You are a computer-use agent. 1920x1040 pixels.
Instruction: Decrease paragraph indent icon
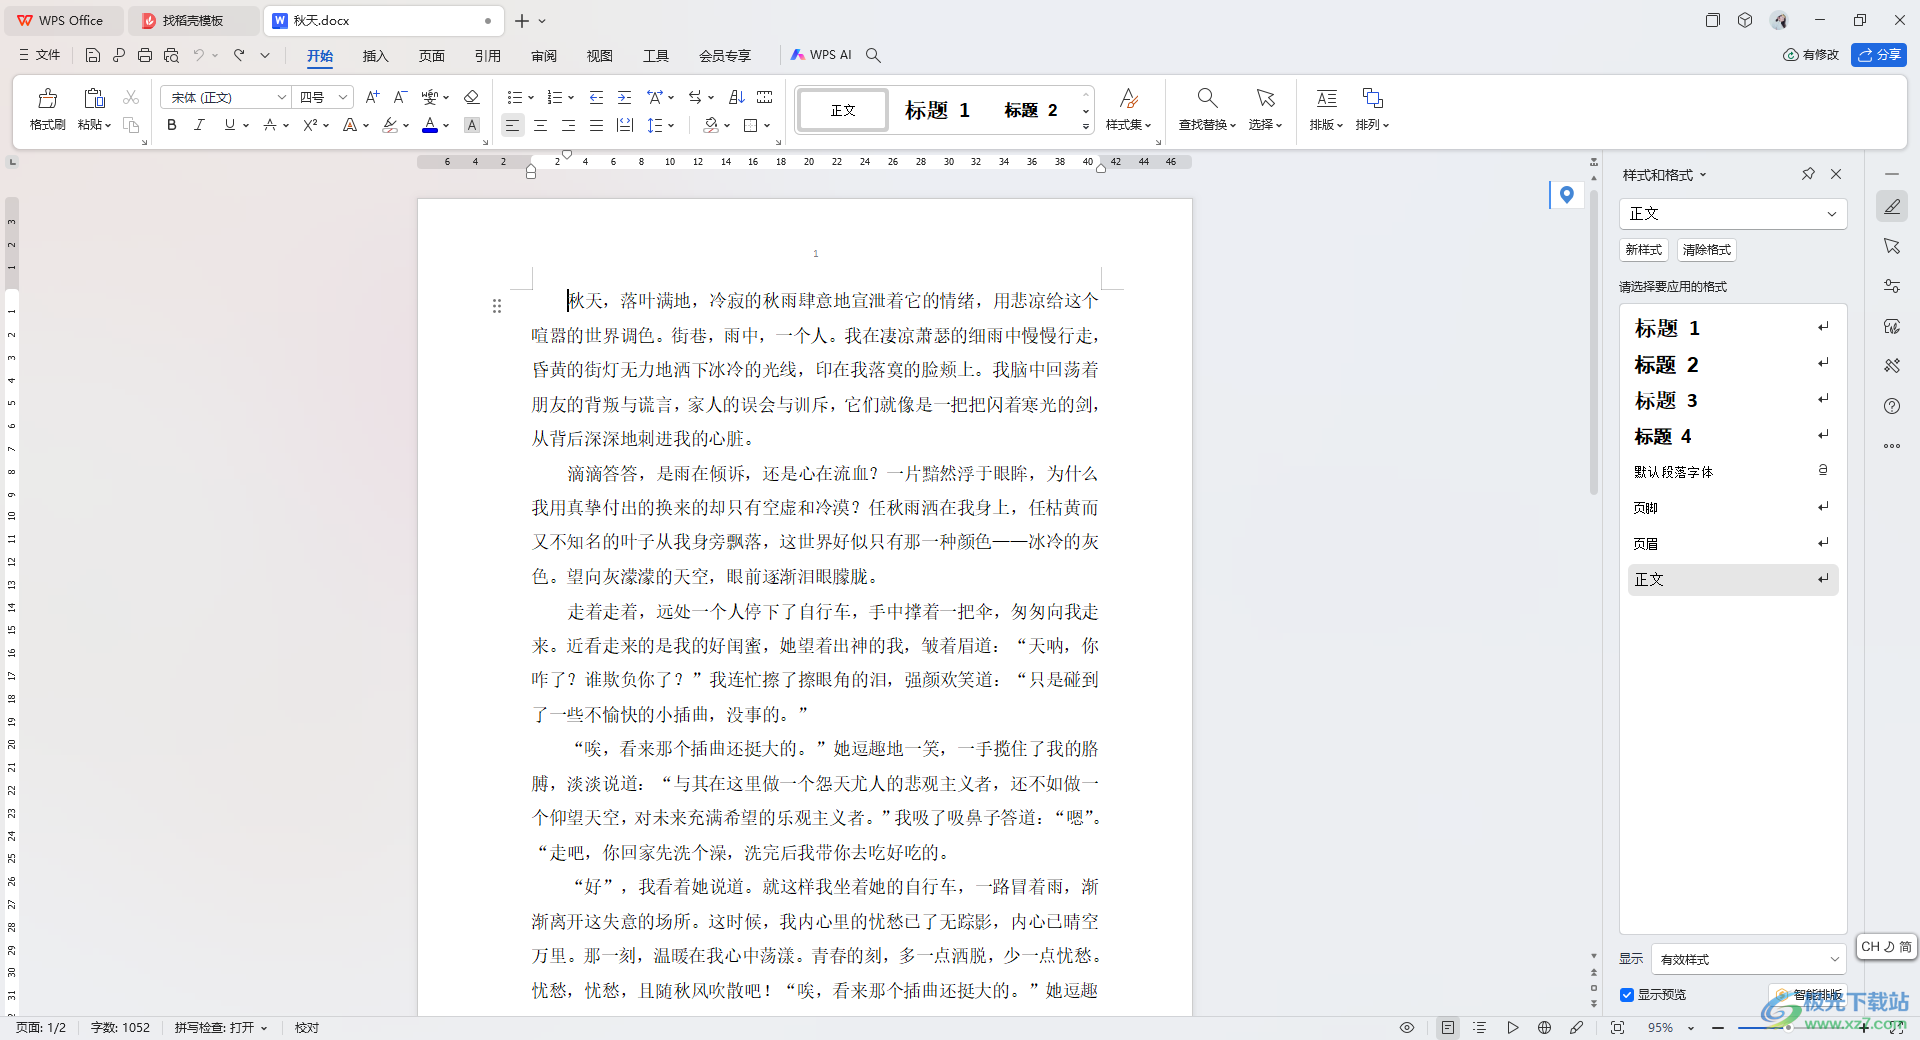(596, 97)
